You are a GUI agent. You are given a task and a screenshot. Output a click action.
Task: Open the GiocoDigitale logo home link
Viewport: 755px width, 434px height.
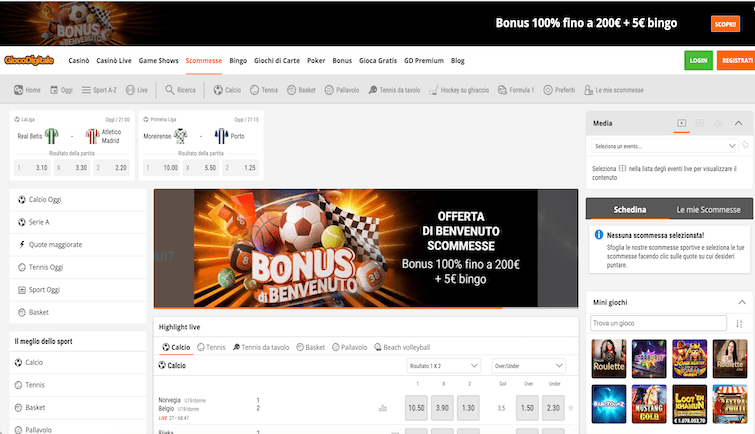29,60
